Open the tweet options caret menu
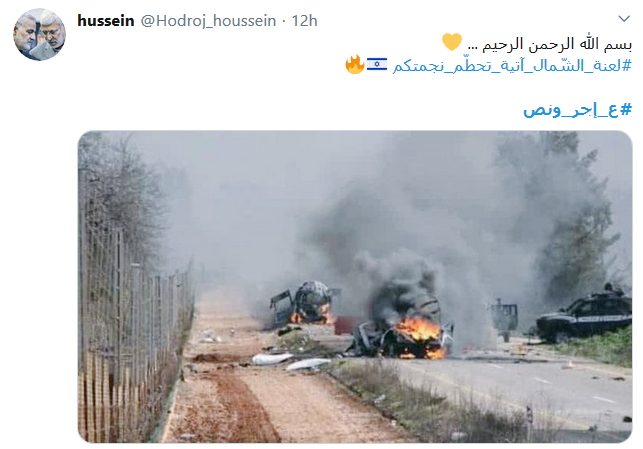 point(624,18)
